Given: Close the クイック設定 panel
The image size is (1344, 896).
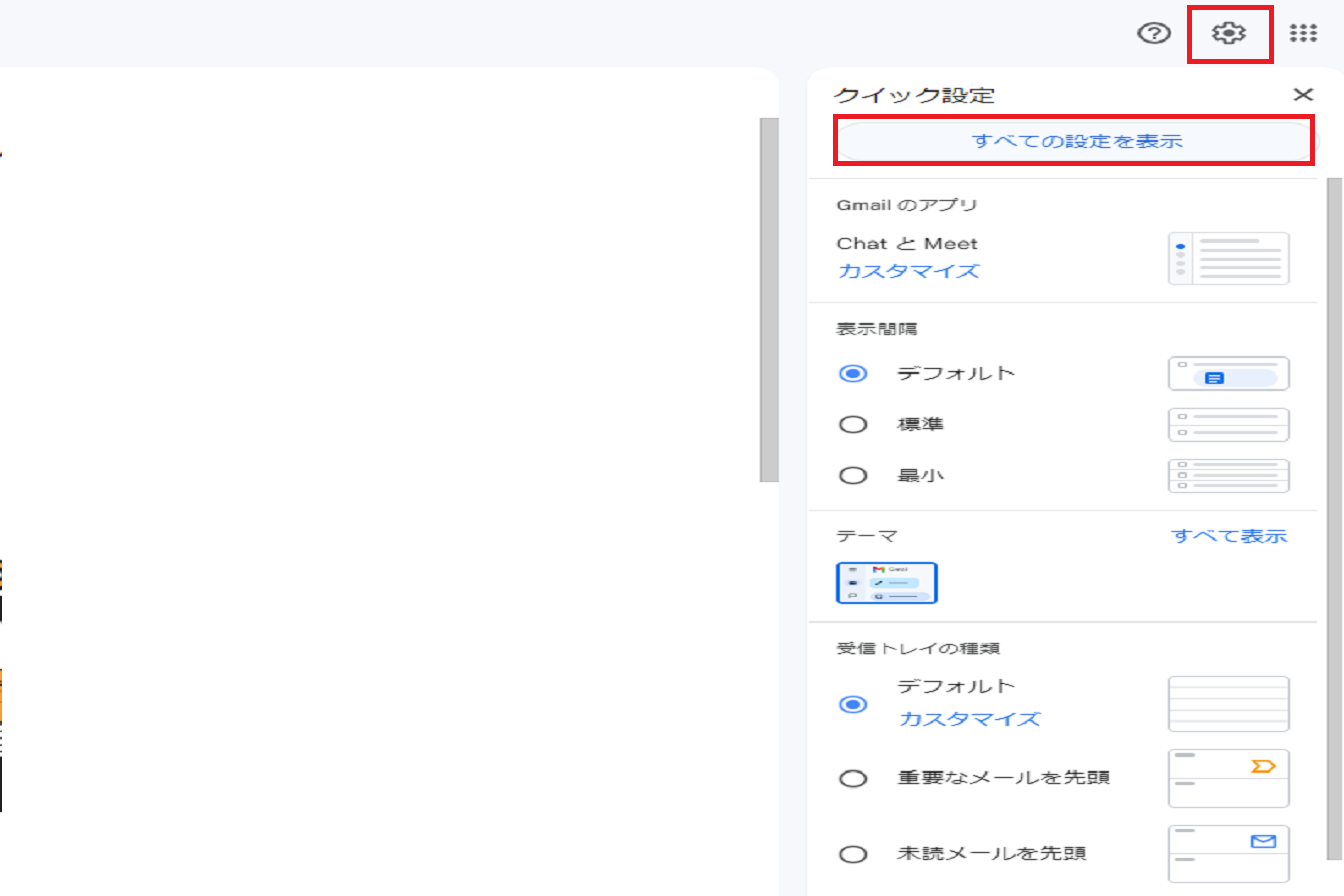Looking at the screenshot, I should coord(1302,95).
